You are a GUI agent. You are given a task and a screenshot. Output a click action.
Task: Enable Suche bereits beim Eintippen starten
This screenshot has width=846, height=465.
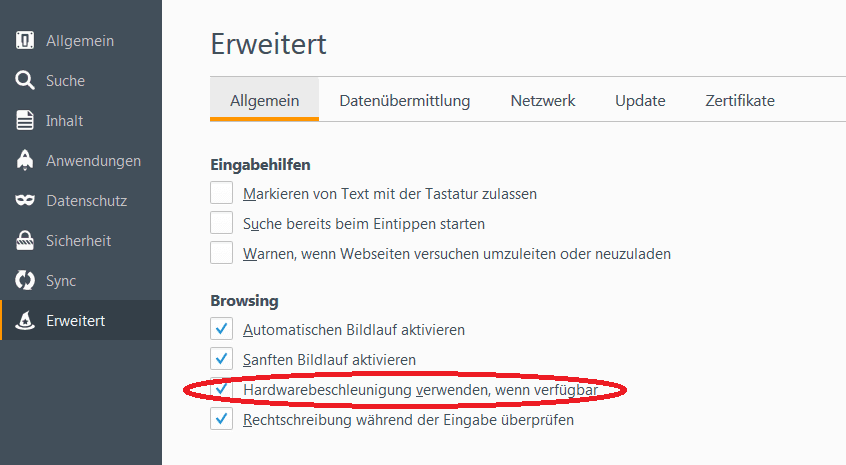coord(221,223)
